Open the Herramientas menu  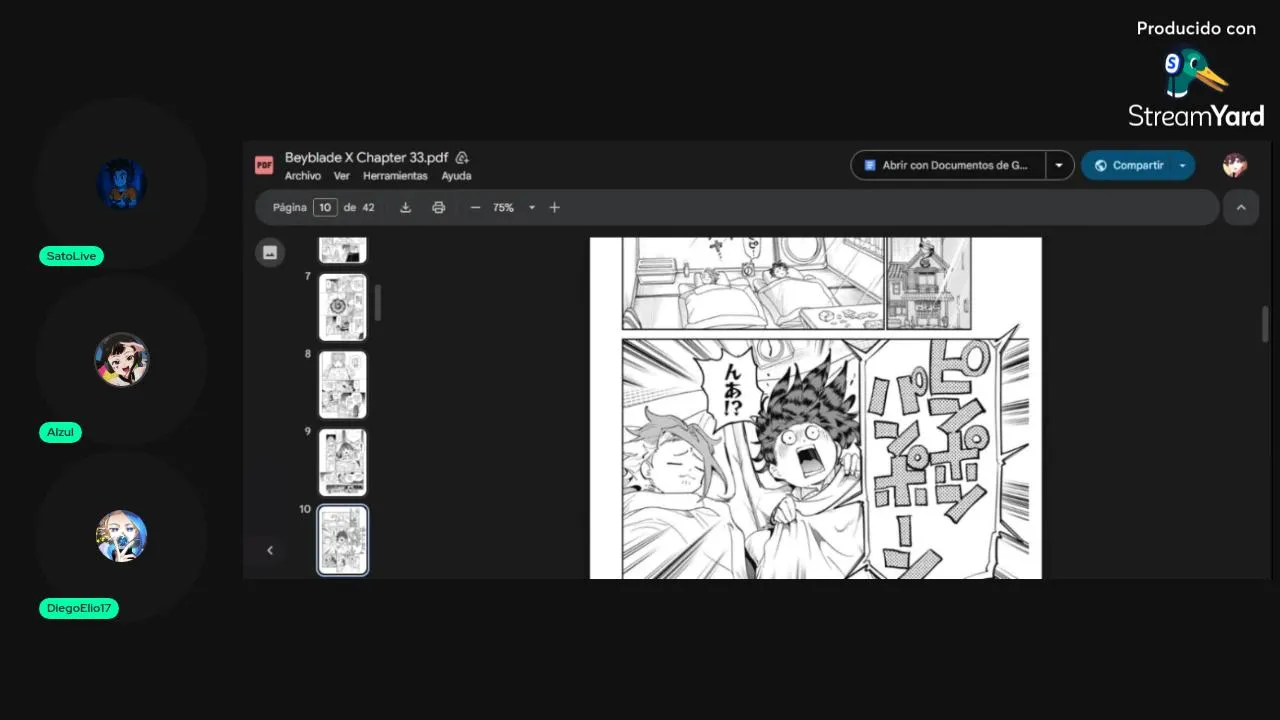[x=395, y=176]
